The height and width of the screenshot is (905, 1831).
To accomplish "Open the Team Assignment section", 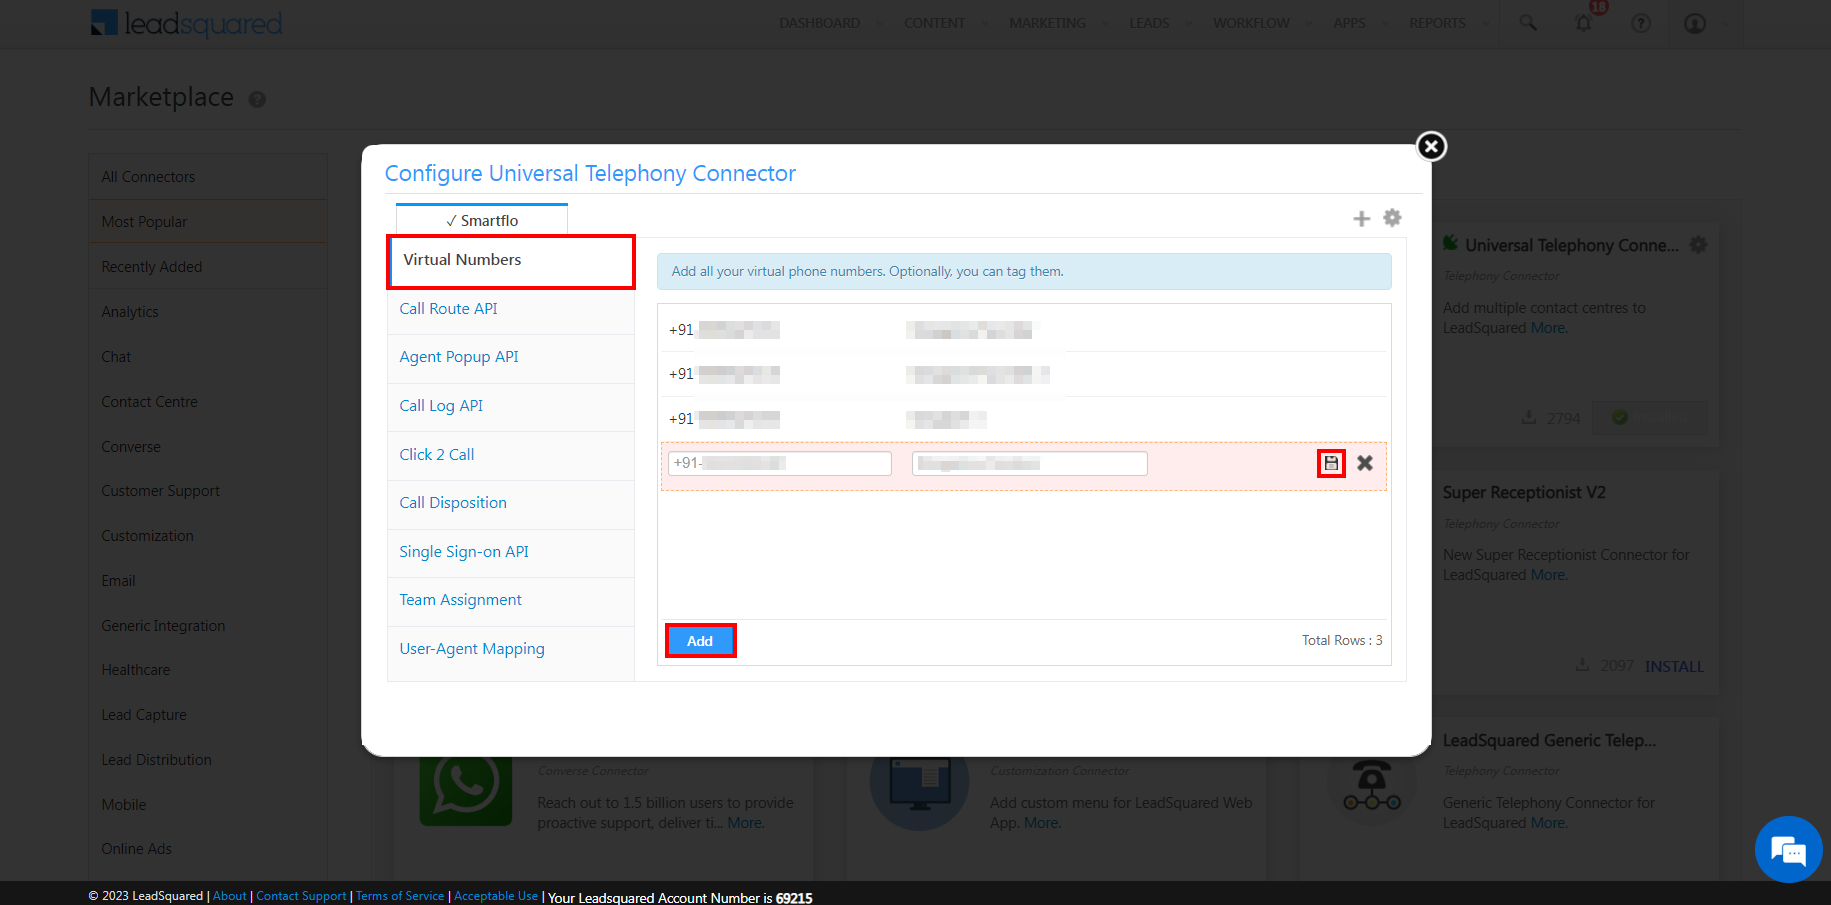I will coord(511,600).
